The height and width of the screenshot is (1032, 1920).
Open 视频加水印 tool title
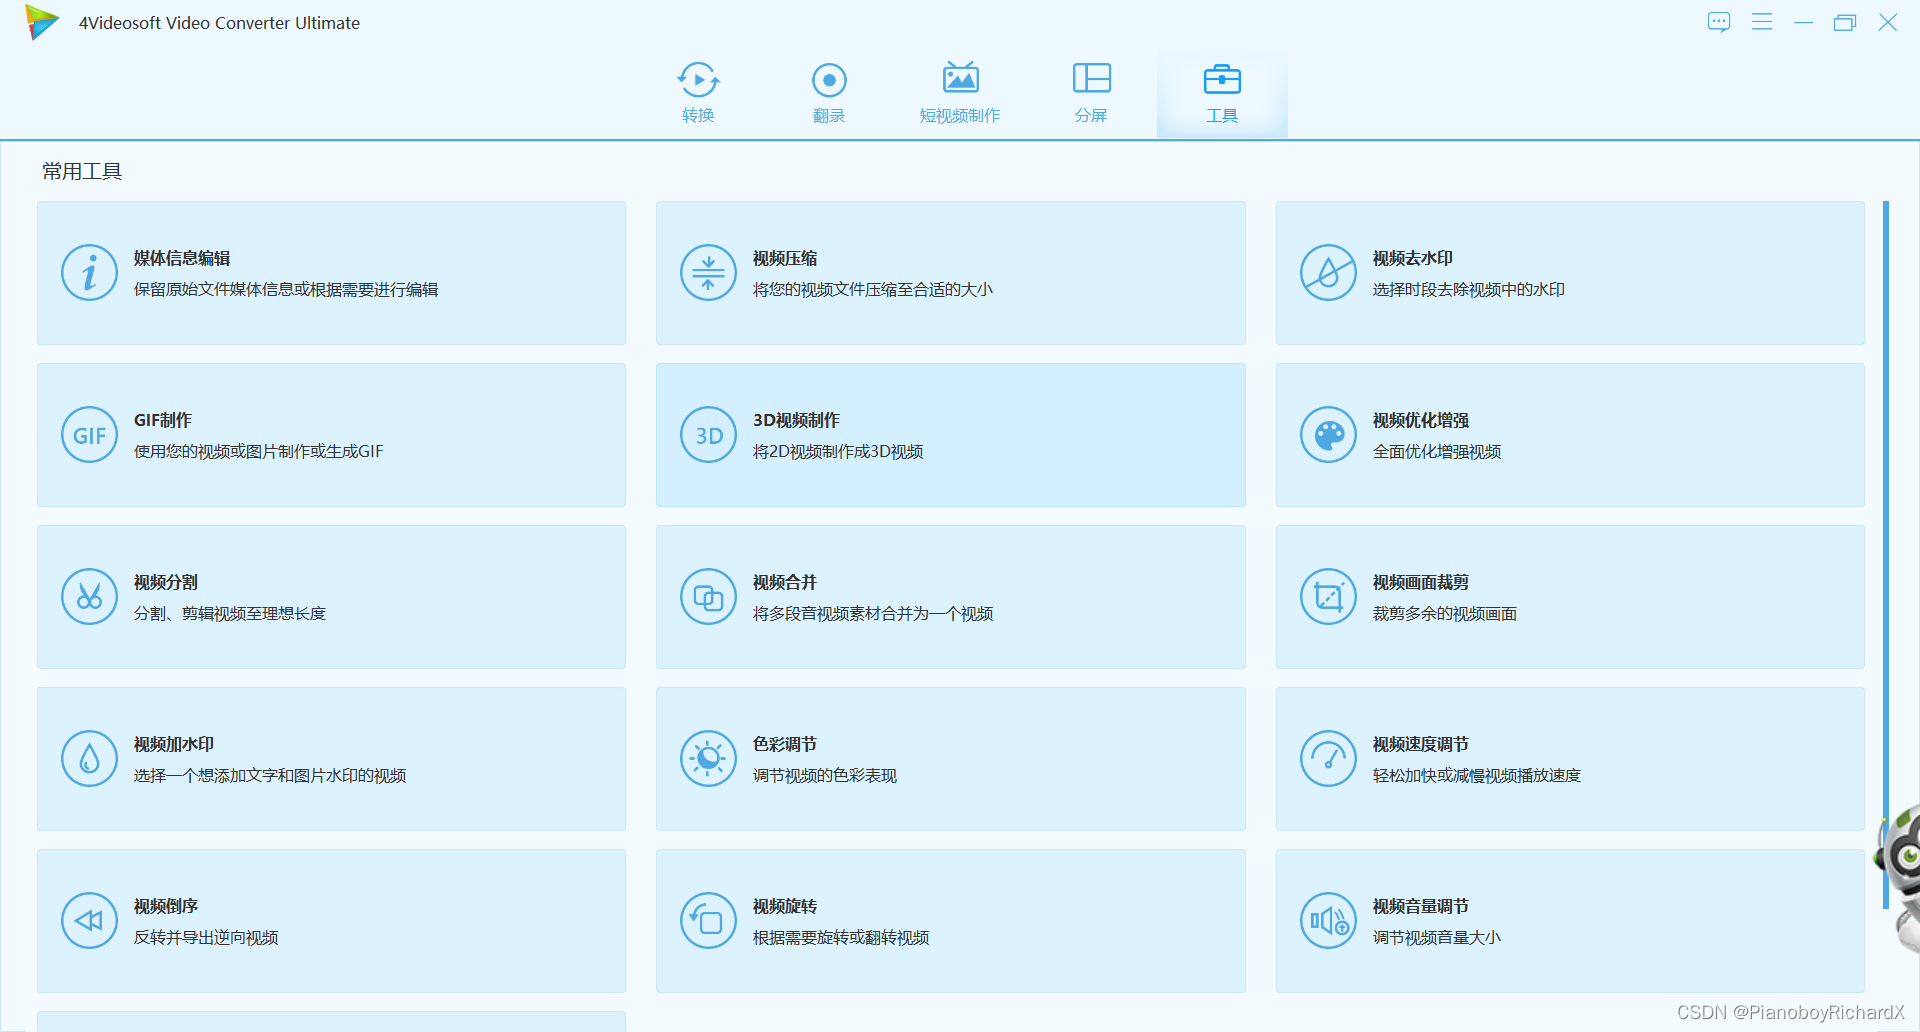tap(174, 744)
